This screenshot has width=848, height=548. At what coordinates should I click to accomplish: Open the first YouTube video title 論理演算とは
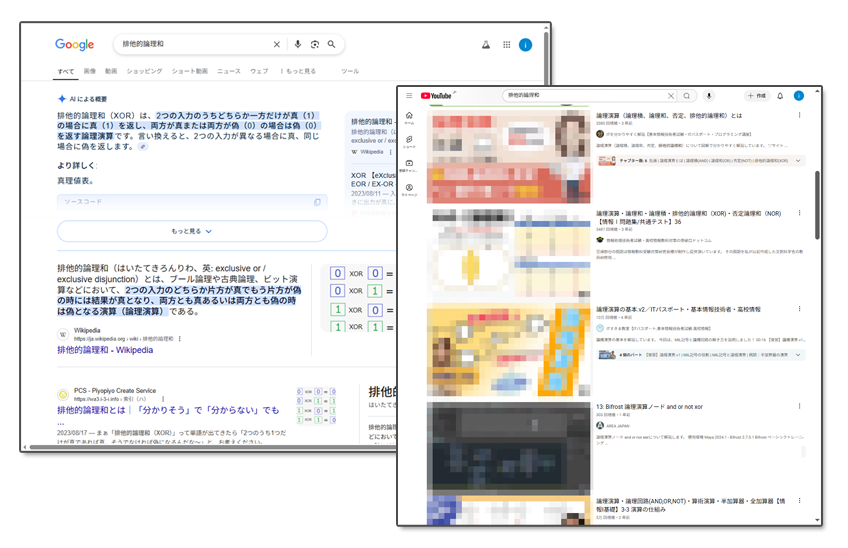tap(669, 116)
